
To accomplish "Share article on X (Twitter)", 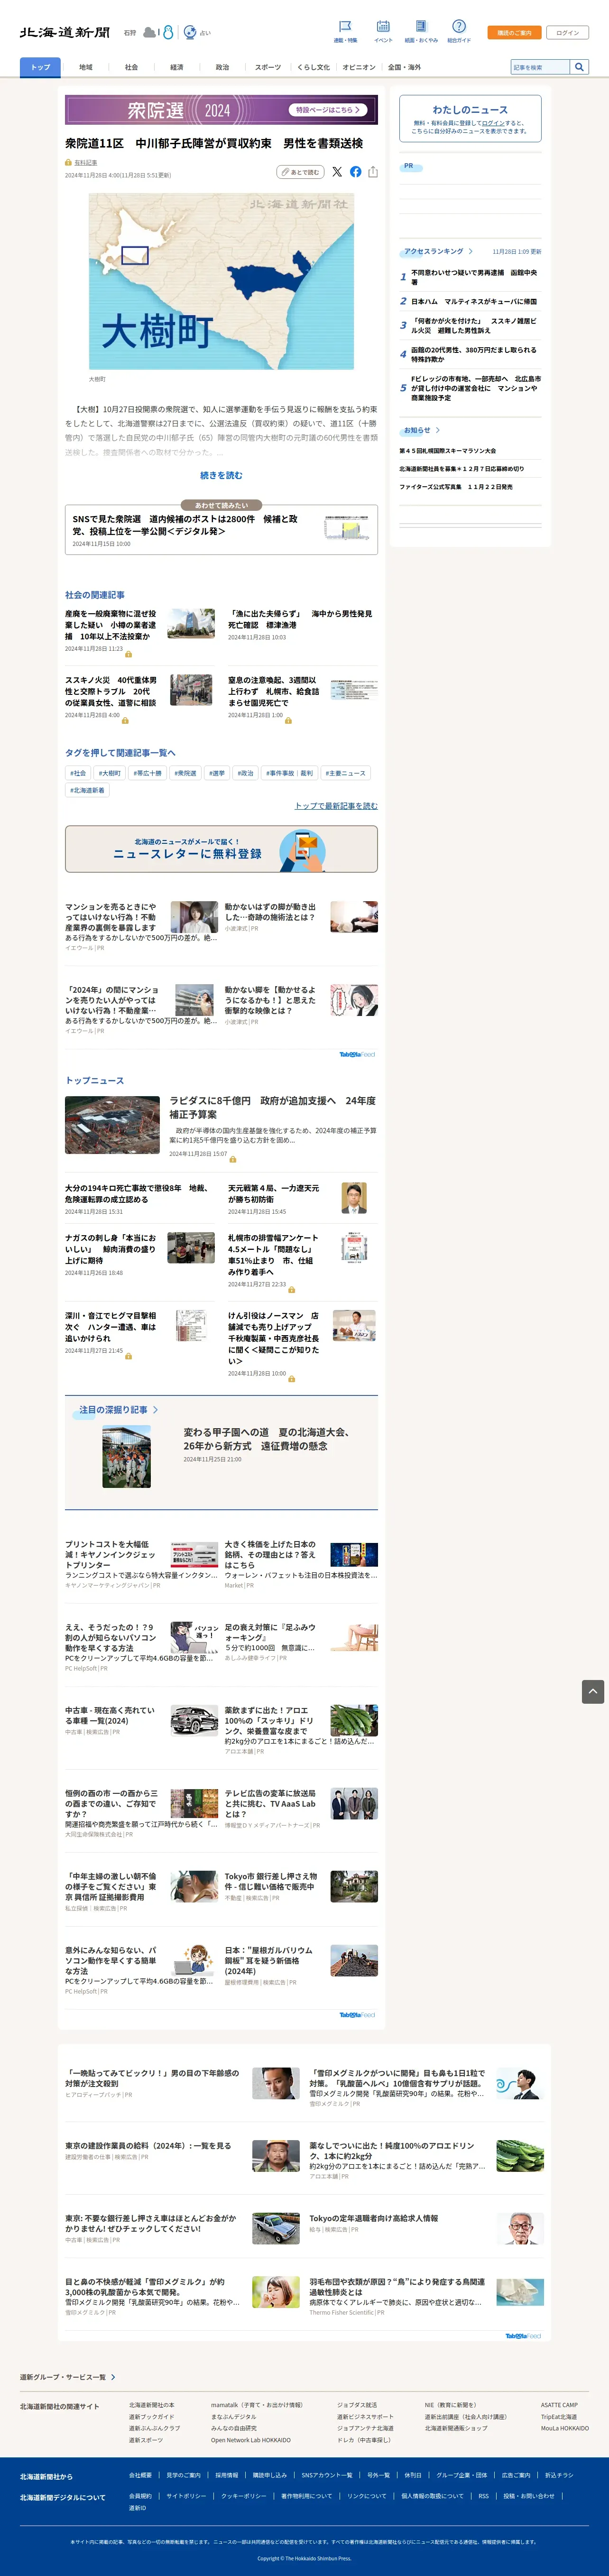I will [x=337, y=172].
